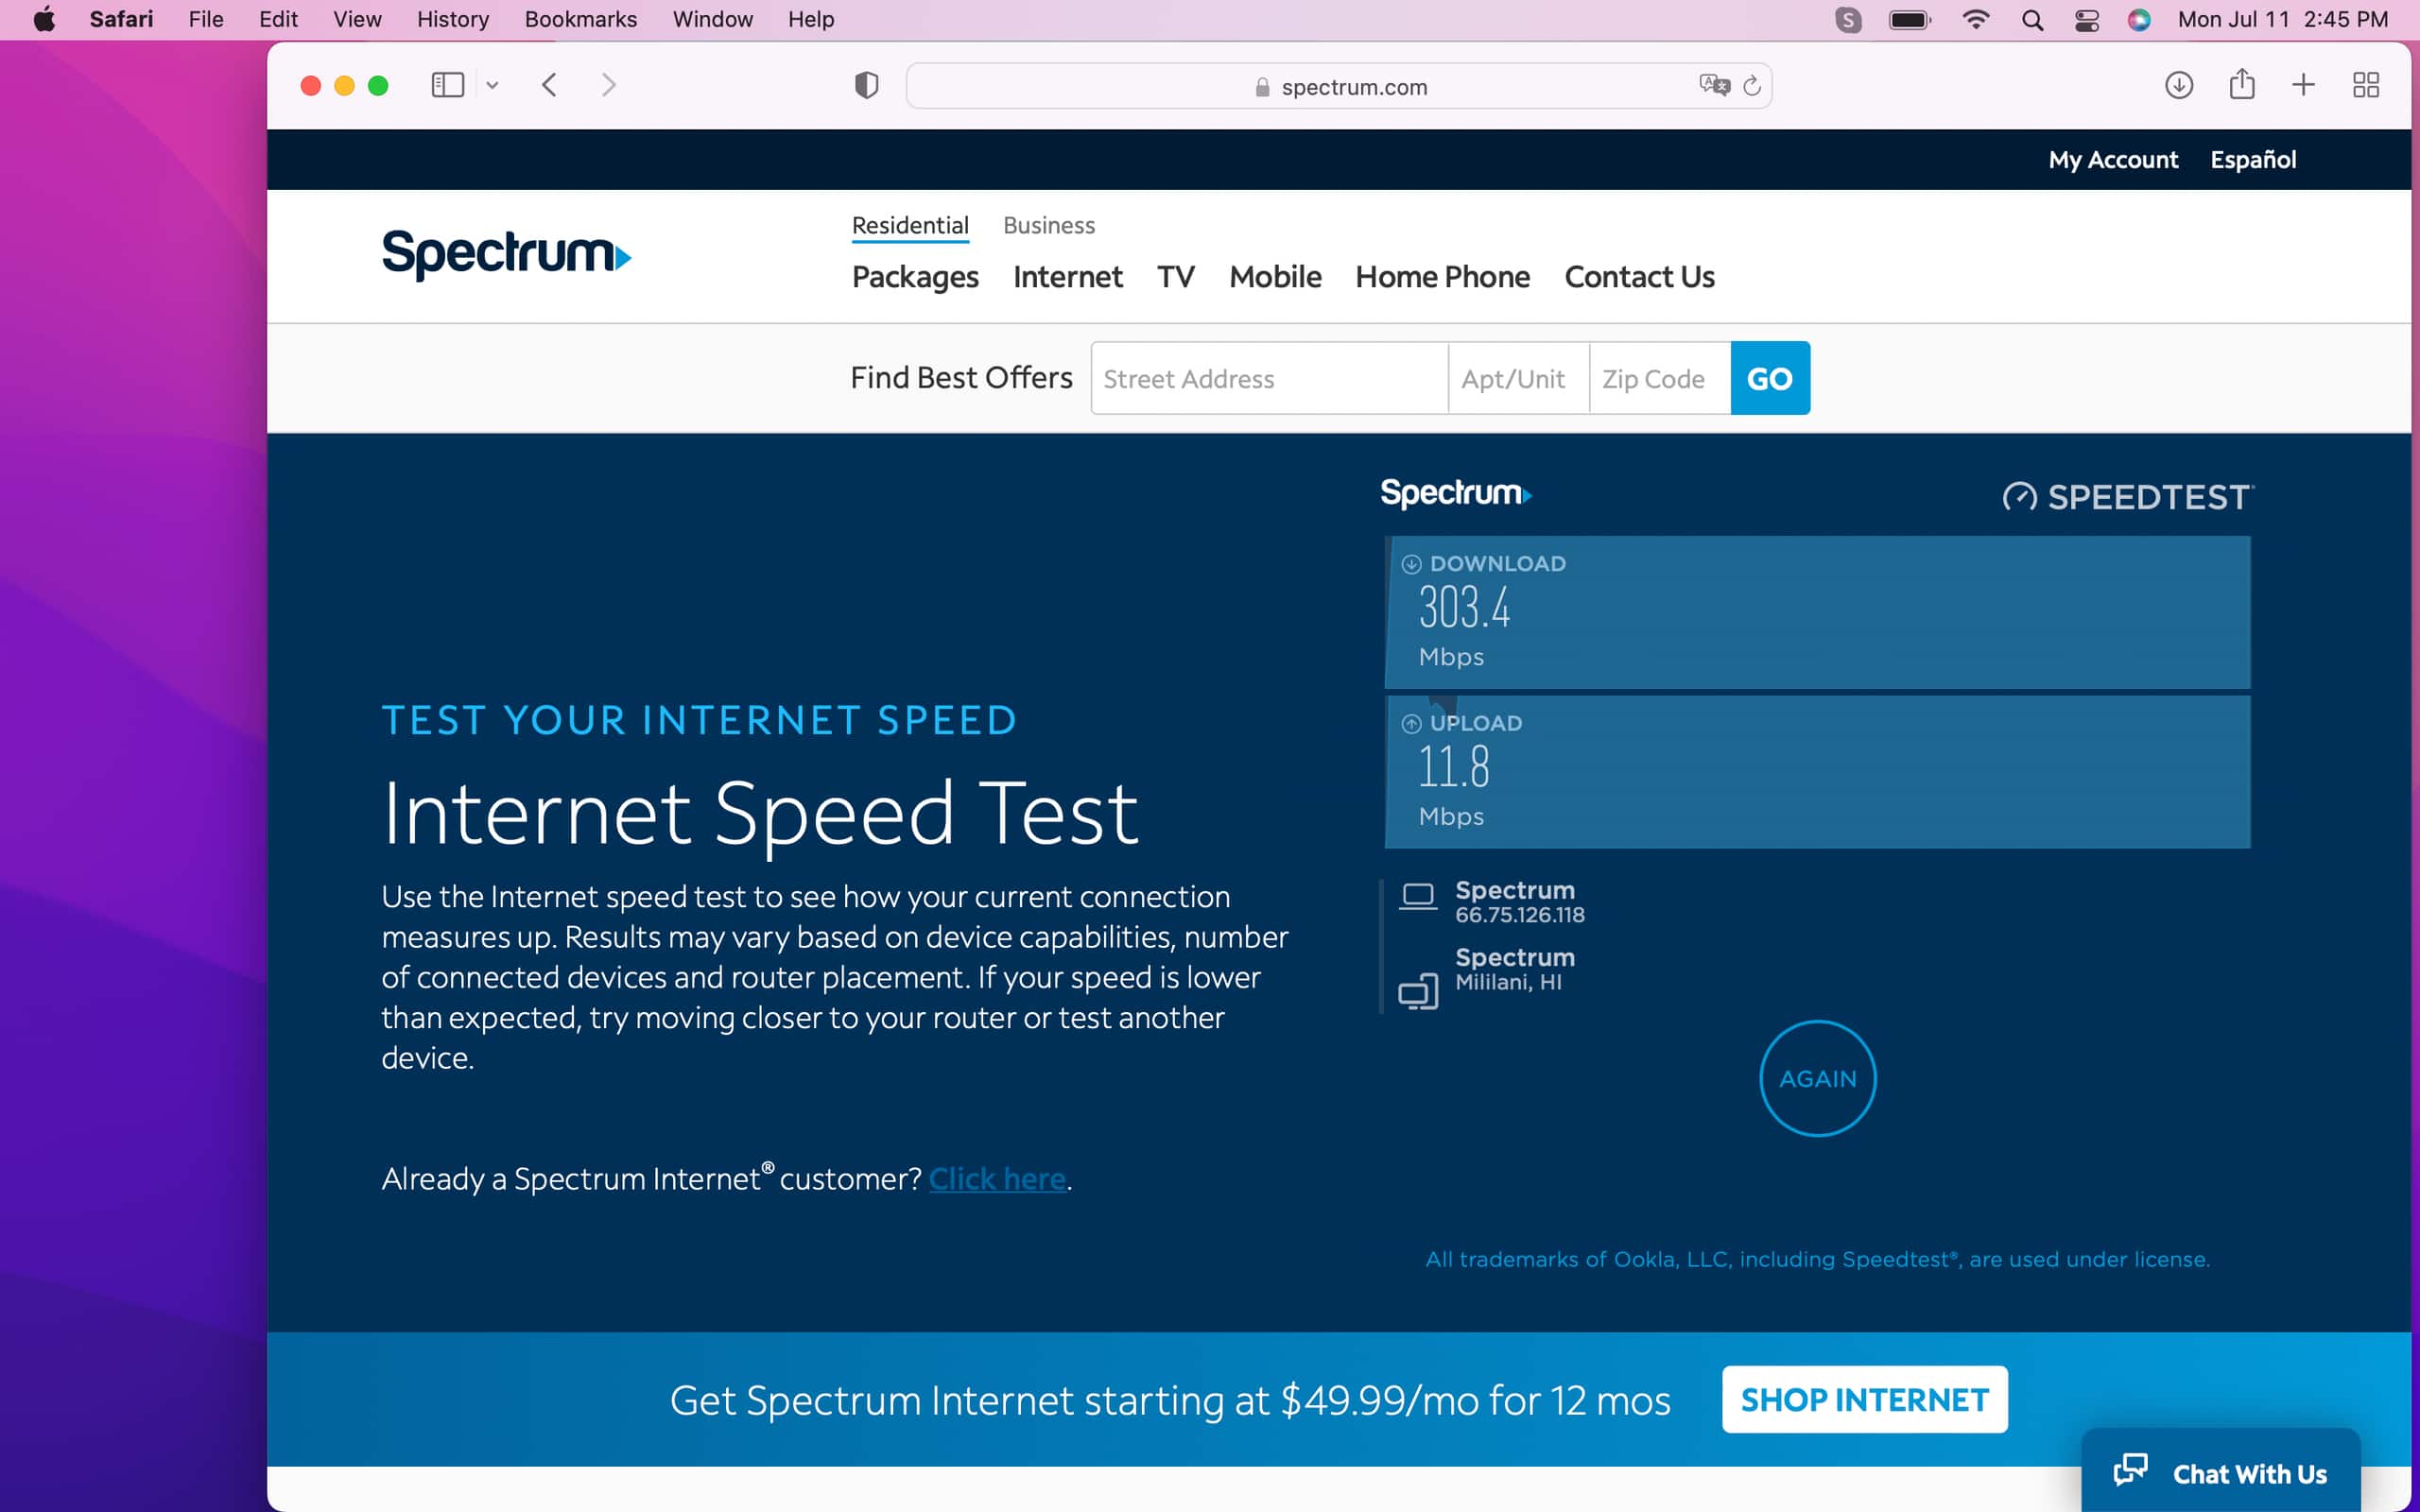Open Spotlight search in the menu bar
The height and width of the screenshot is (1512, 2420).
(2032, 20)
